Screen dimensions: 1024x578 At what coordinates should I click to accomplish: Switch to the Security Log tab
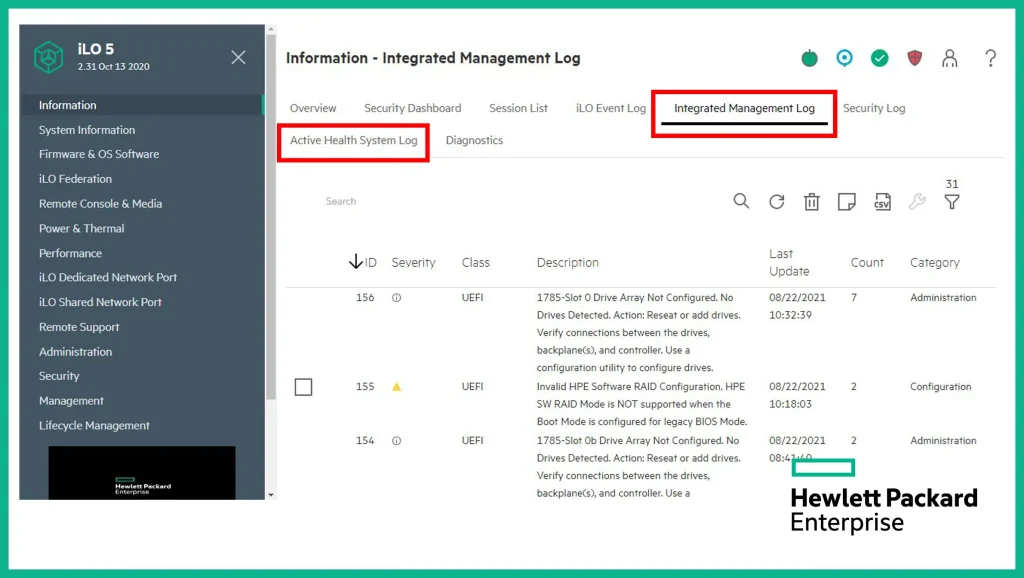pyautogui.click(x=873, y=108)
